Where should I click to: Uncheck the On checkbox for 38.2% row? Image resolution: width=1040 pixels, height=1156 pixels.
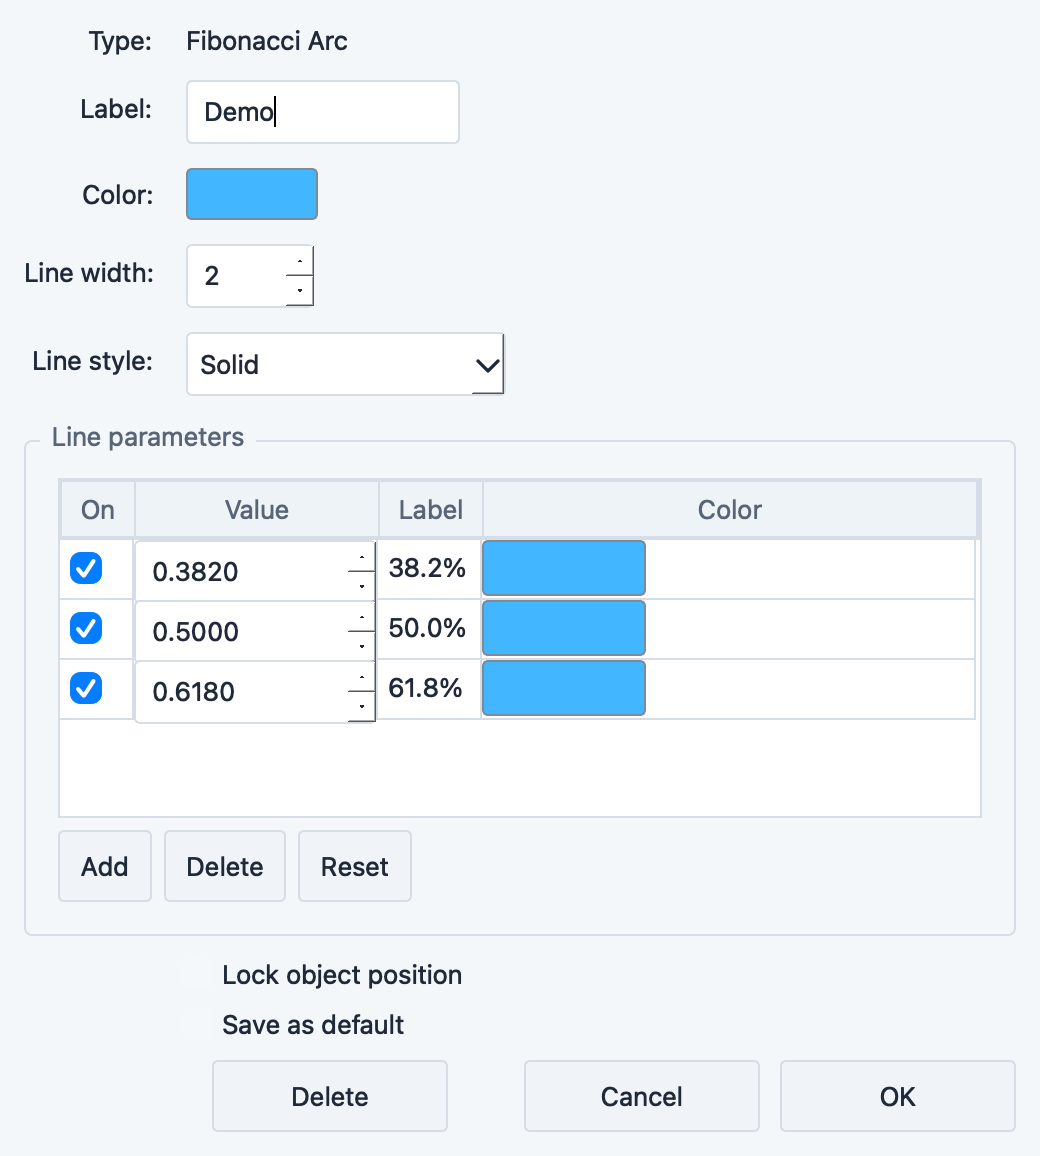tap(86, 568)
